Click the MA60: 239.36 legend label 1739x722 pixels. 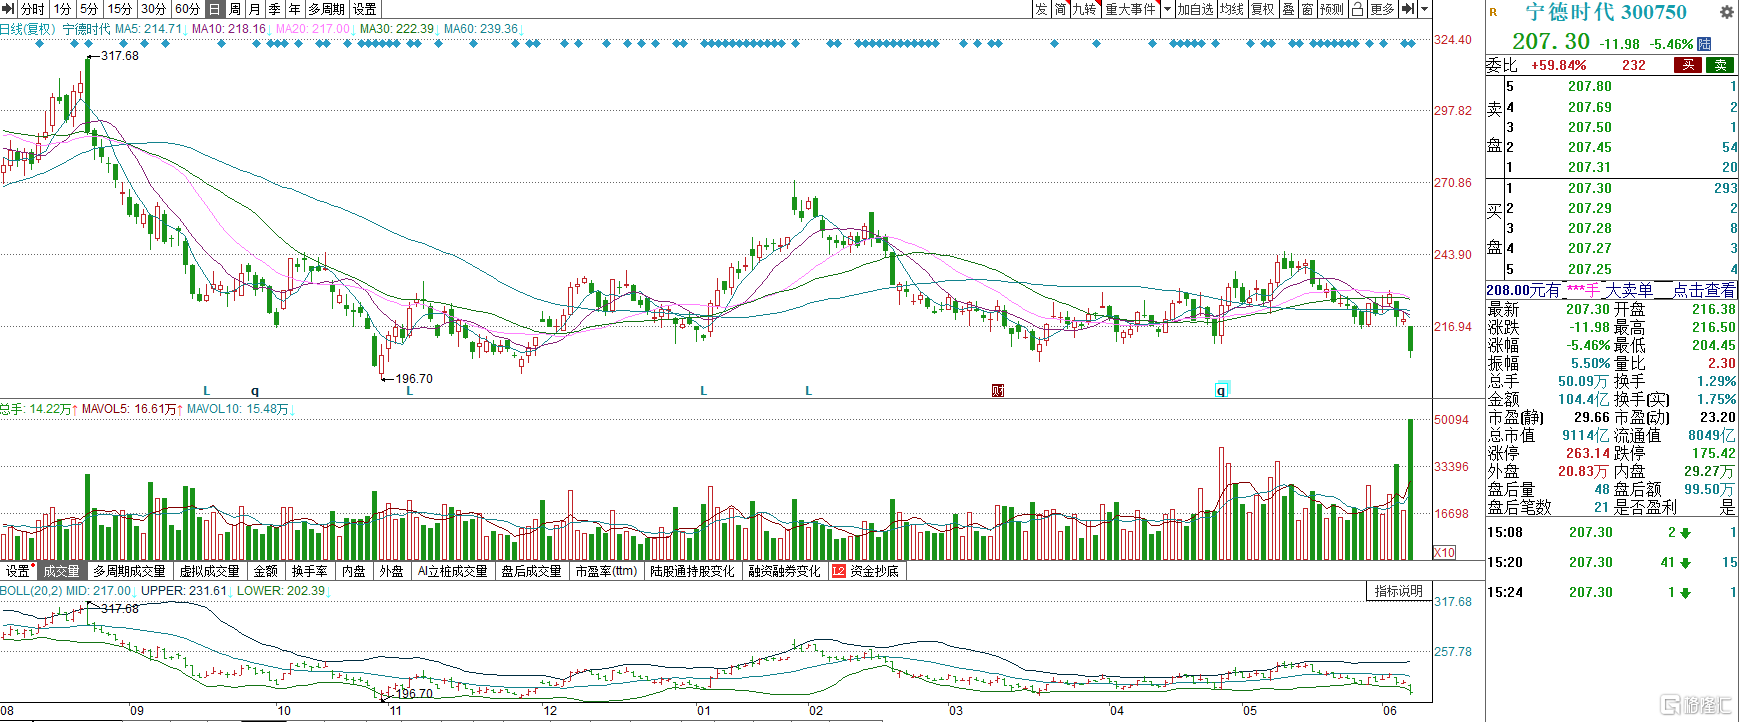point(481,29)
